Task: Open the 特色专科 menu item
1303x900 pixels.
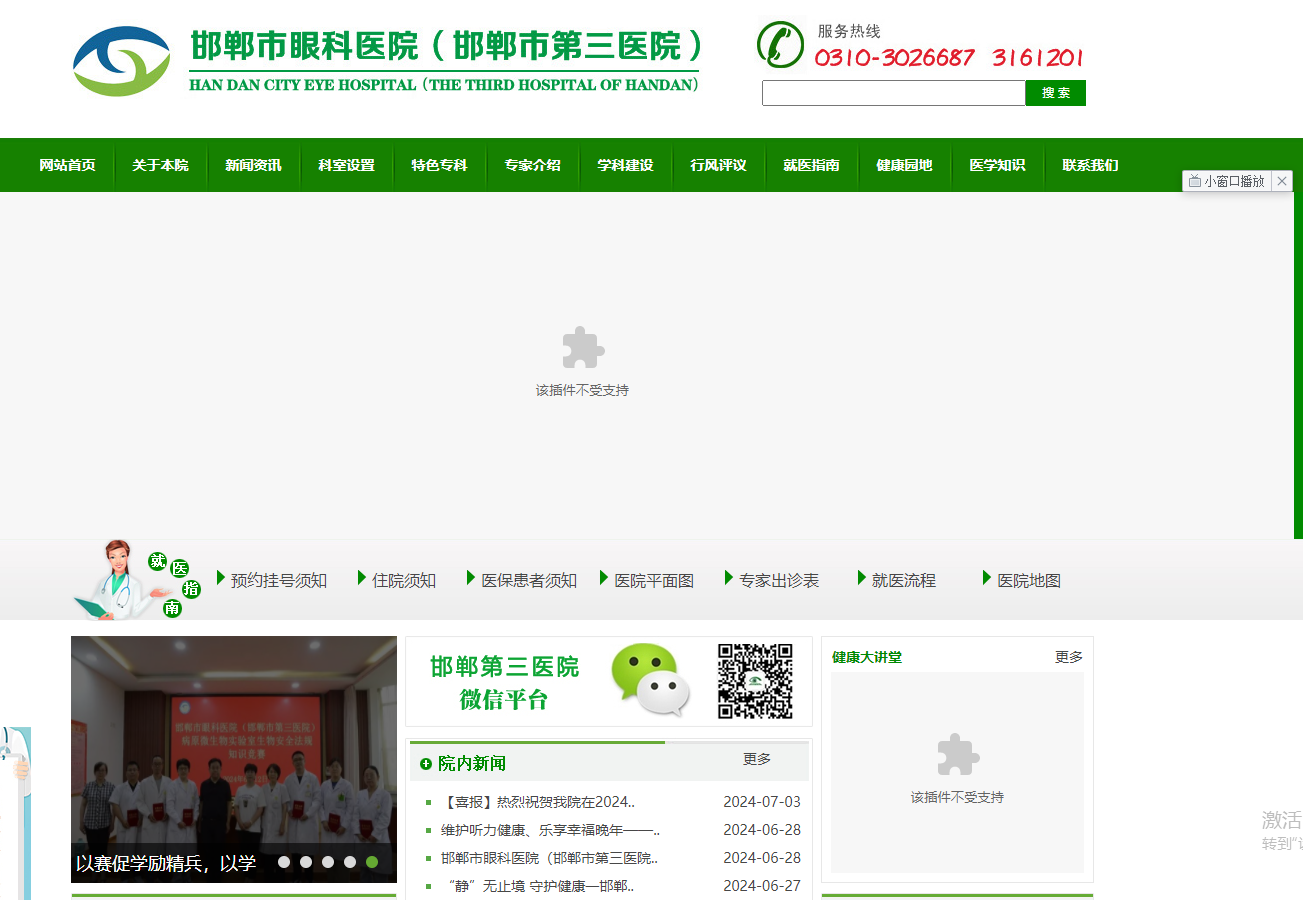Action: 439,165
